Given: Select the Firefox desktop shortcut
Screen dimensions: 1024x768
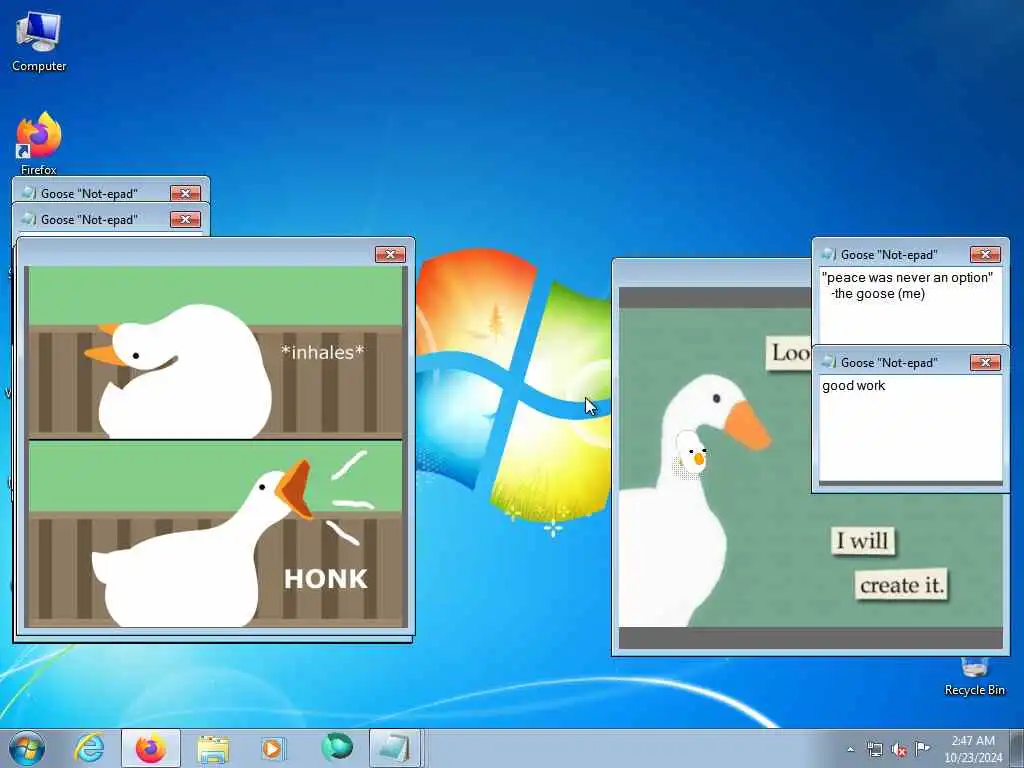Looking at the screenshot, I should [39, 143].
